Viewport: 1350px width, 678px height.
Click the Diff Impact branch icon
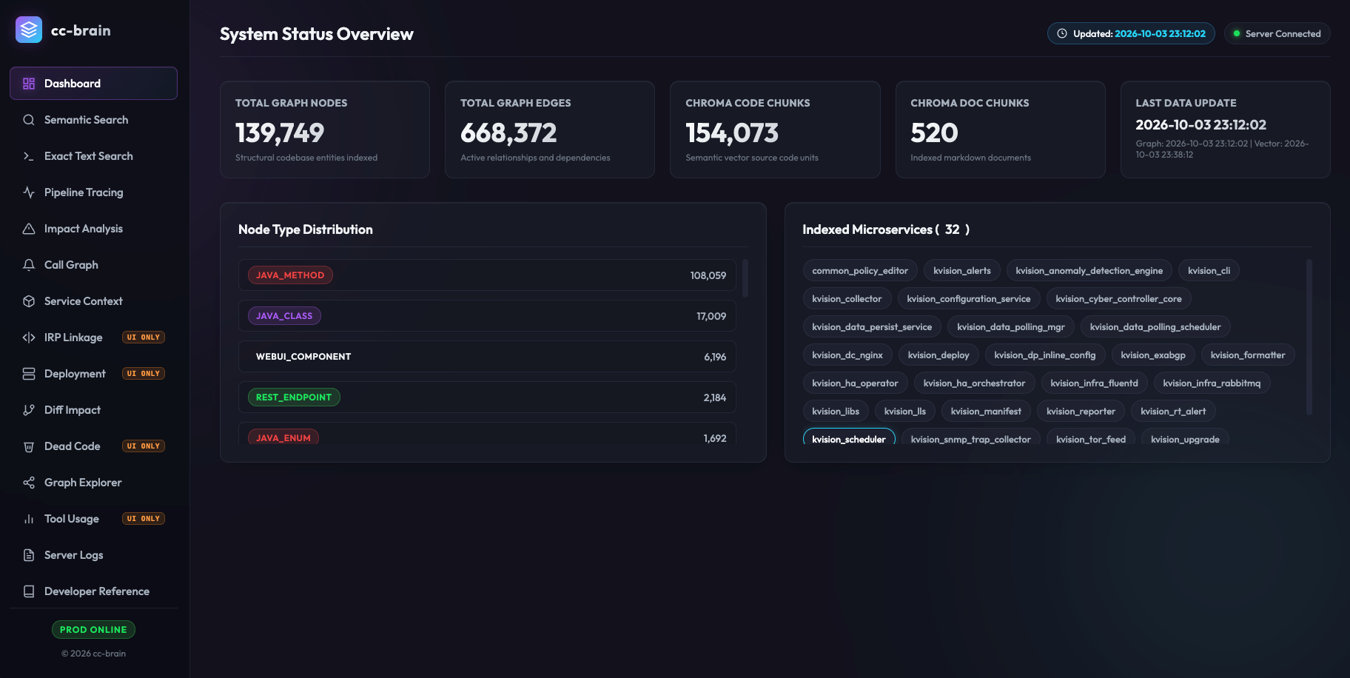(29, 410)
